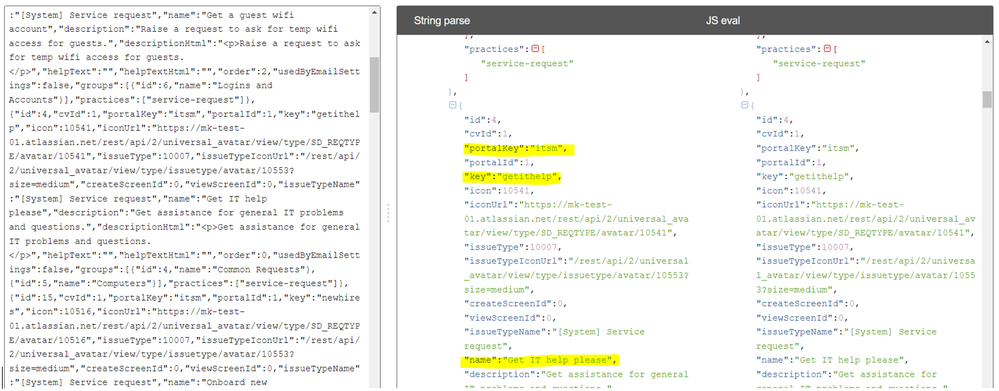
Task: Click "portalKey":"itsm" in JS eval column
Action: pos(807,148)
